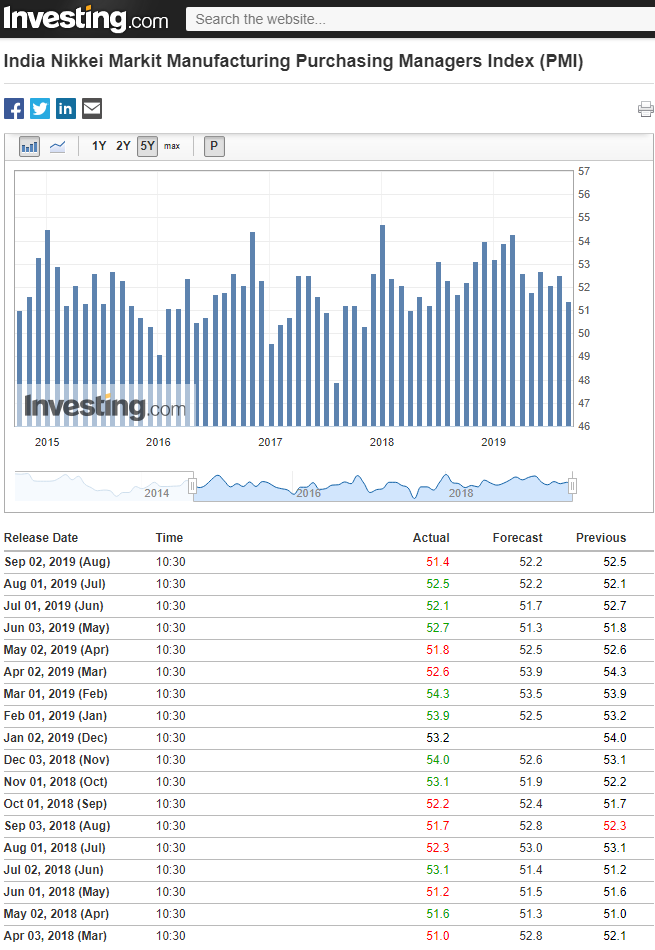The height and width of the screenshot is (950, 655).
Task: Click the Previous column header
Action: [x=601, y=538]
